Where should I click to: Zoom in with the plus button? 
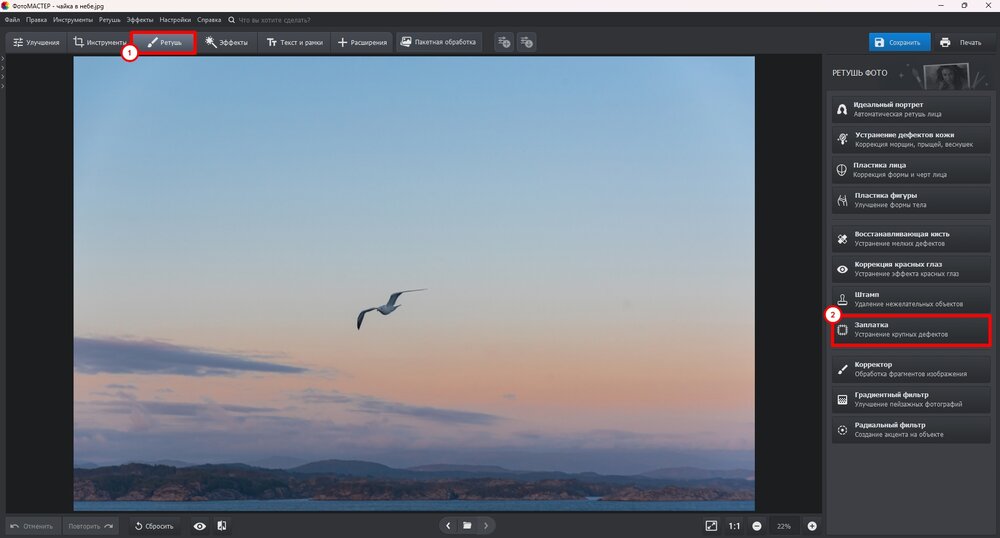tap(812, 526)
